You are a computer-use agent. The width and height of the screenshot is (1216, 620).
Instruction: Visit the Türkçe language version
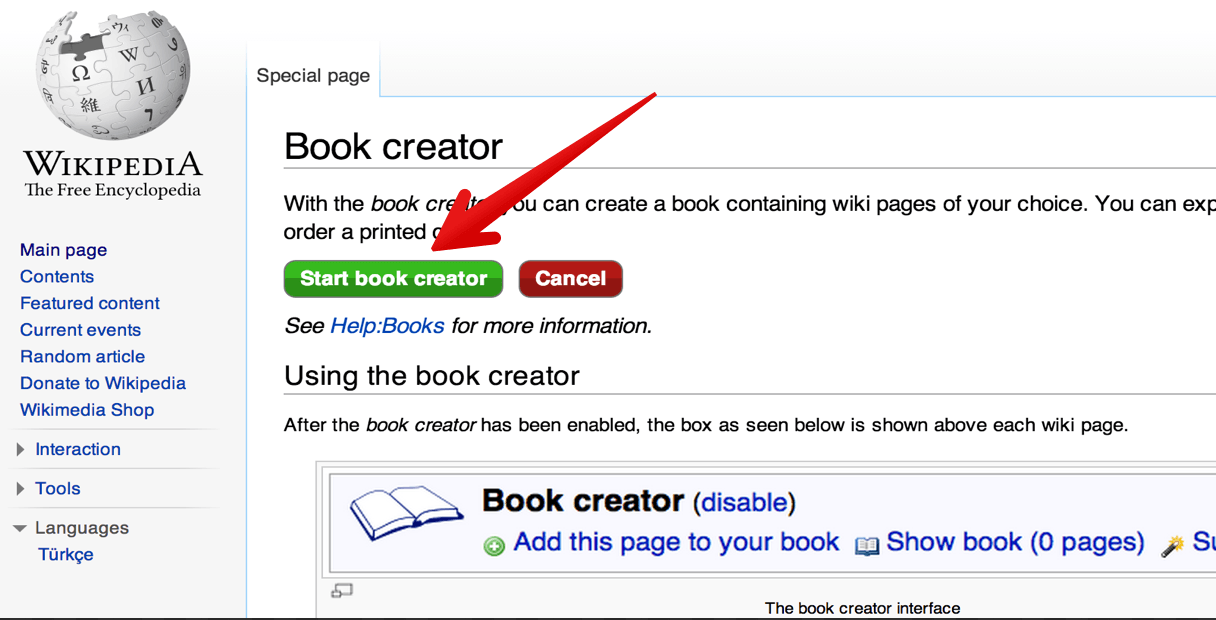point(65,554)
